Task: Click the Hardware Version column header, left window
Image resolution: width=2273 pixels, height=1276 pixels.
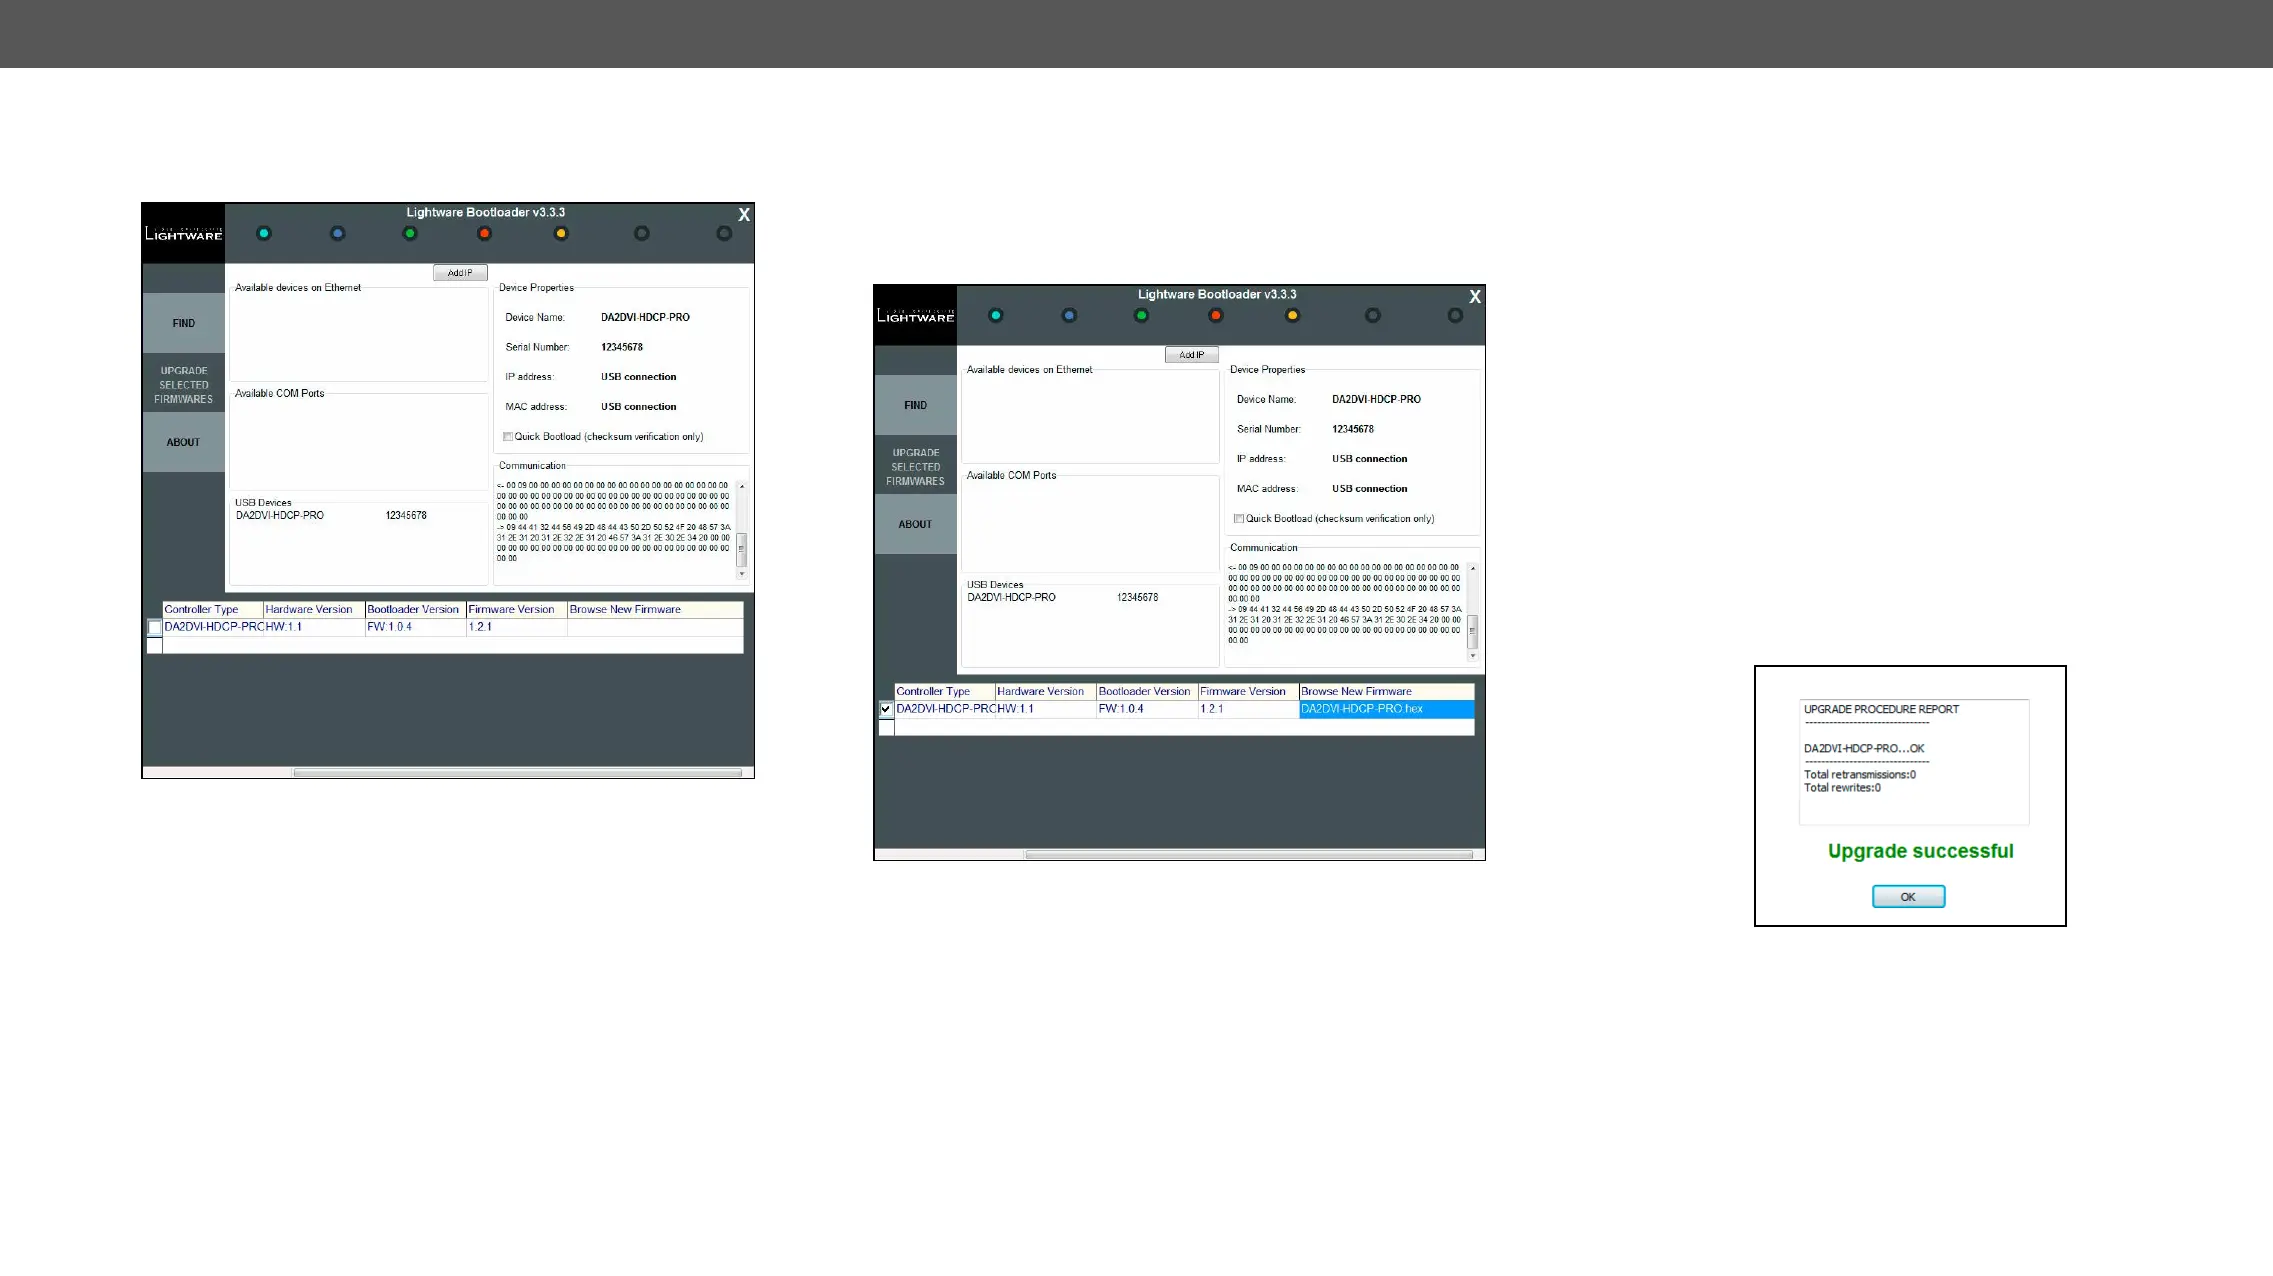Action: tap(314, 610)
